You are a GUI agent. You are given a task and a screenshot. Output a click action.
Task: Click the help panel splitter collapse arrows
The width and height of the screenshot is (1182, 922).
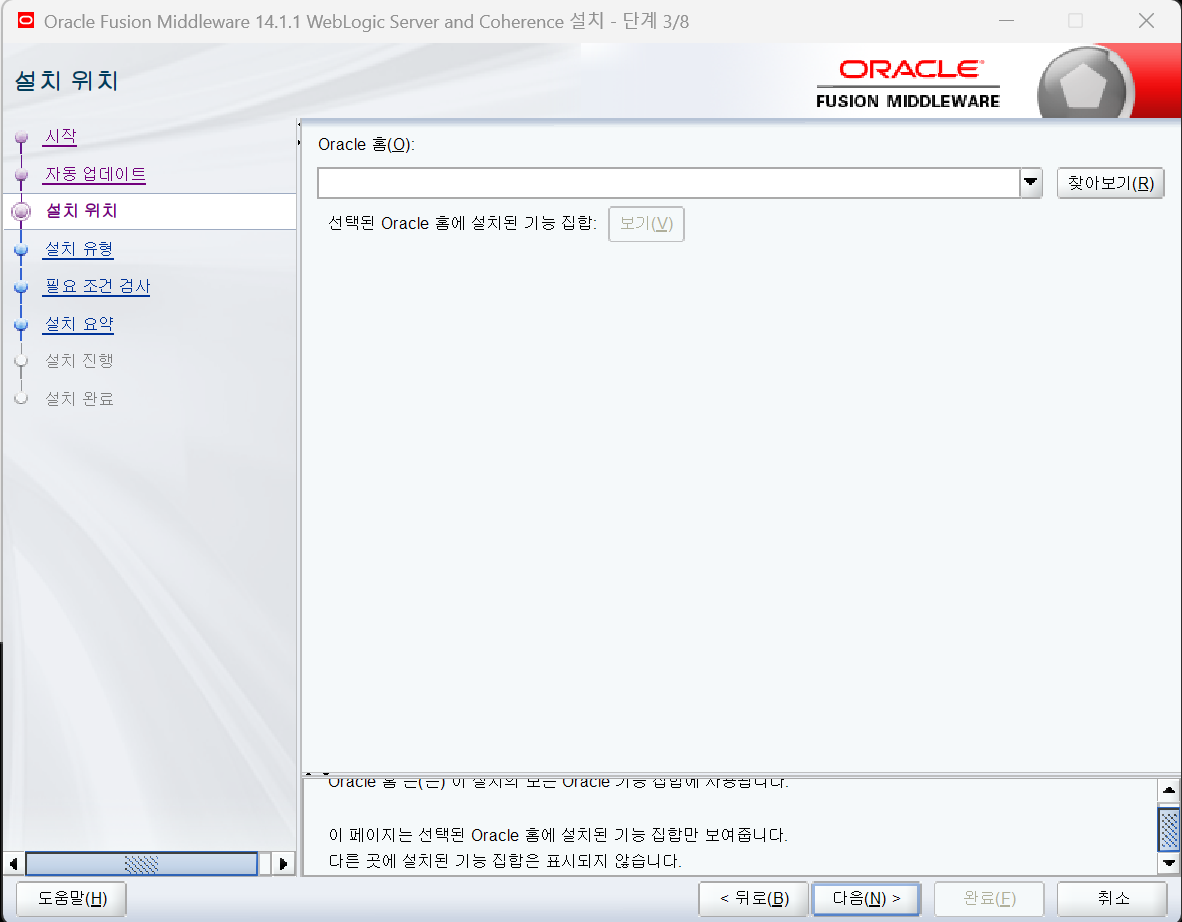317,774
